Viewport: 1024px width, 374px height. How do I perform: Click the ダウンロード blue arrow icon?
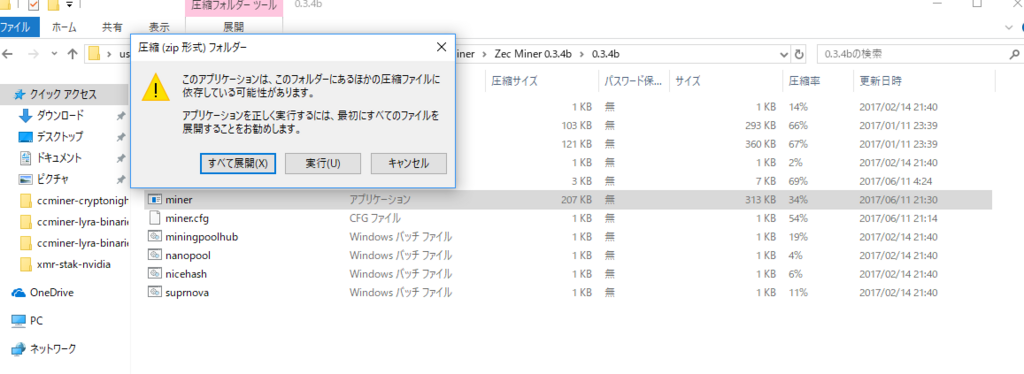pos(25,116)
